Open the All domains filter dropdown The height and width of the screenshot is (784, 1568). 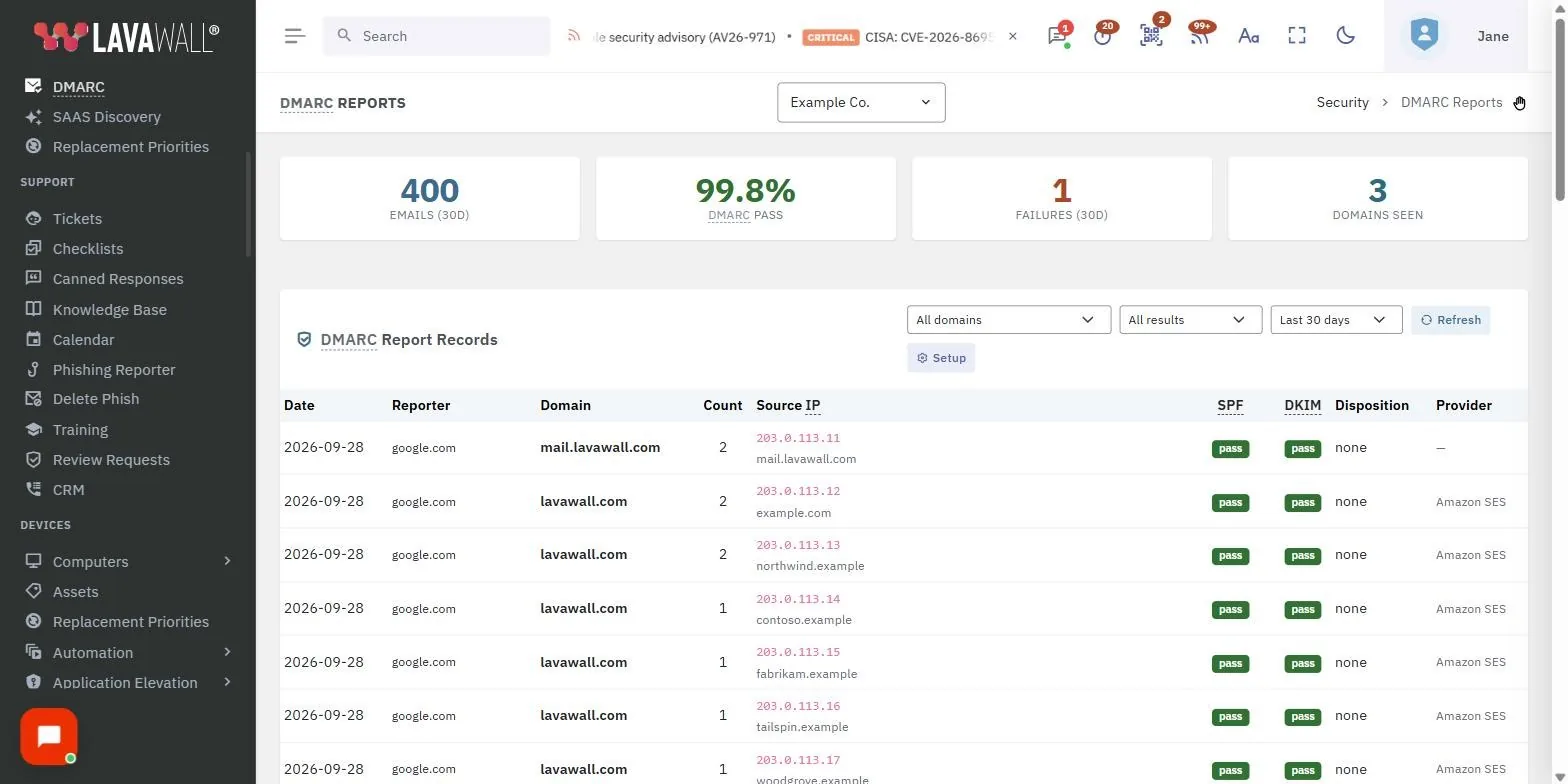point(1009,320)
